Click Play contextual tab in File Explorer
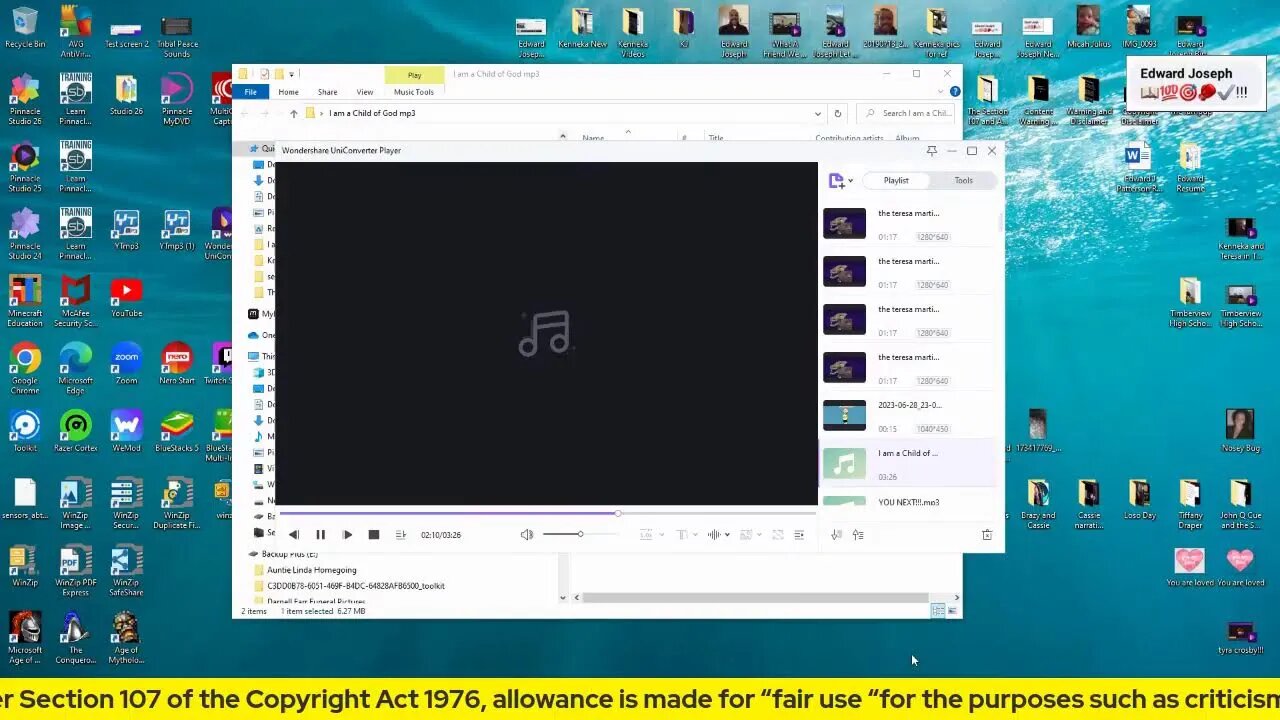Image resolution: width=1280 pixels, height=720 pixels. (414, 75)
